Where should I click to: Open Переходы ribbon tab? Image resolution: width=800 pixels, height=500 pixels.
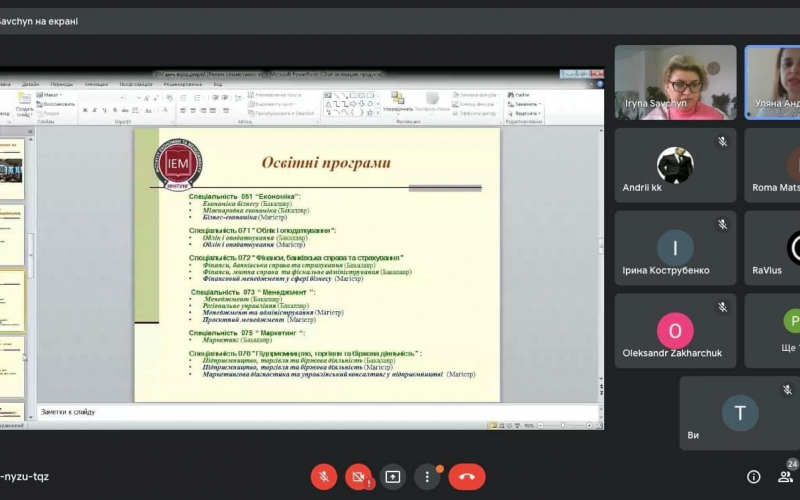[62, 84]
